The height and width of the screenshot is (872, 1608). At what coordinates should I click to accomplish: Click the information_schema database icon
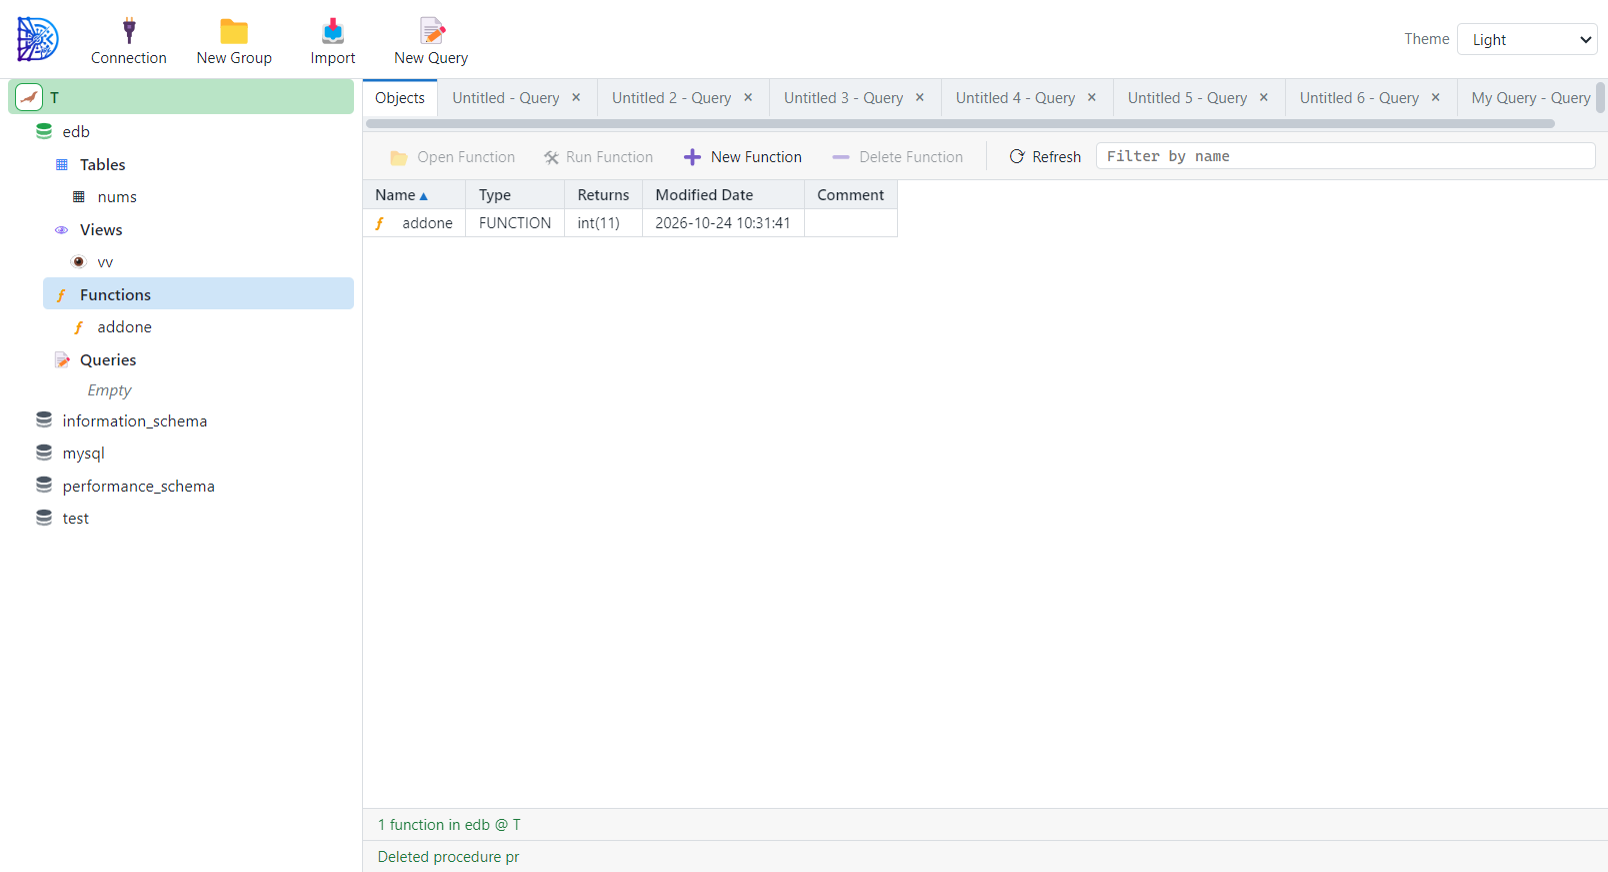point(44,420)
